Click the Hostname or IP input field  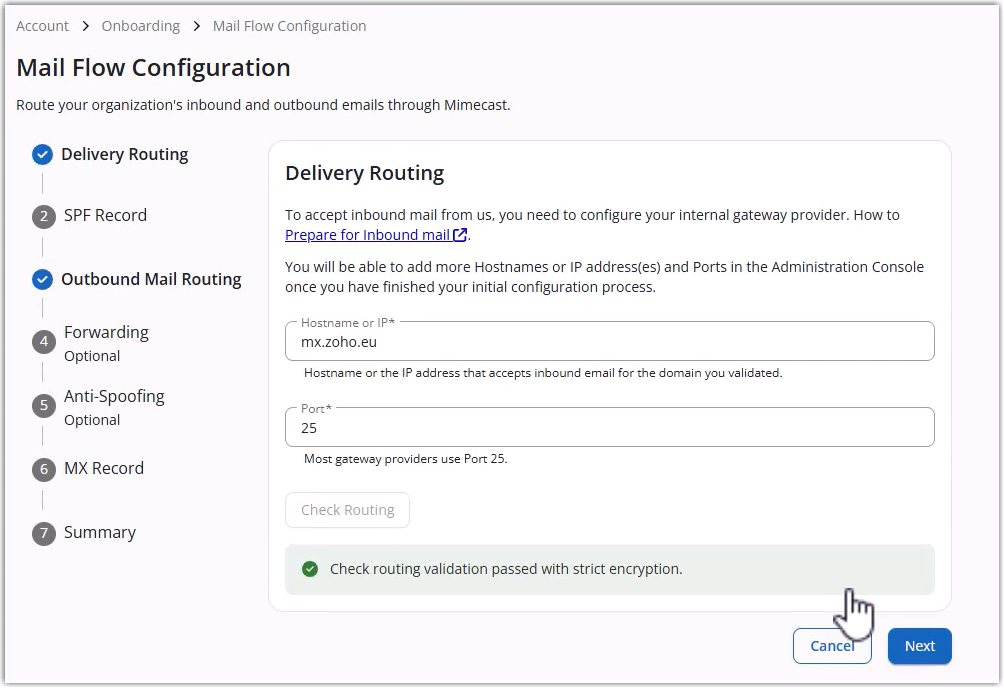(609, 341)
